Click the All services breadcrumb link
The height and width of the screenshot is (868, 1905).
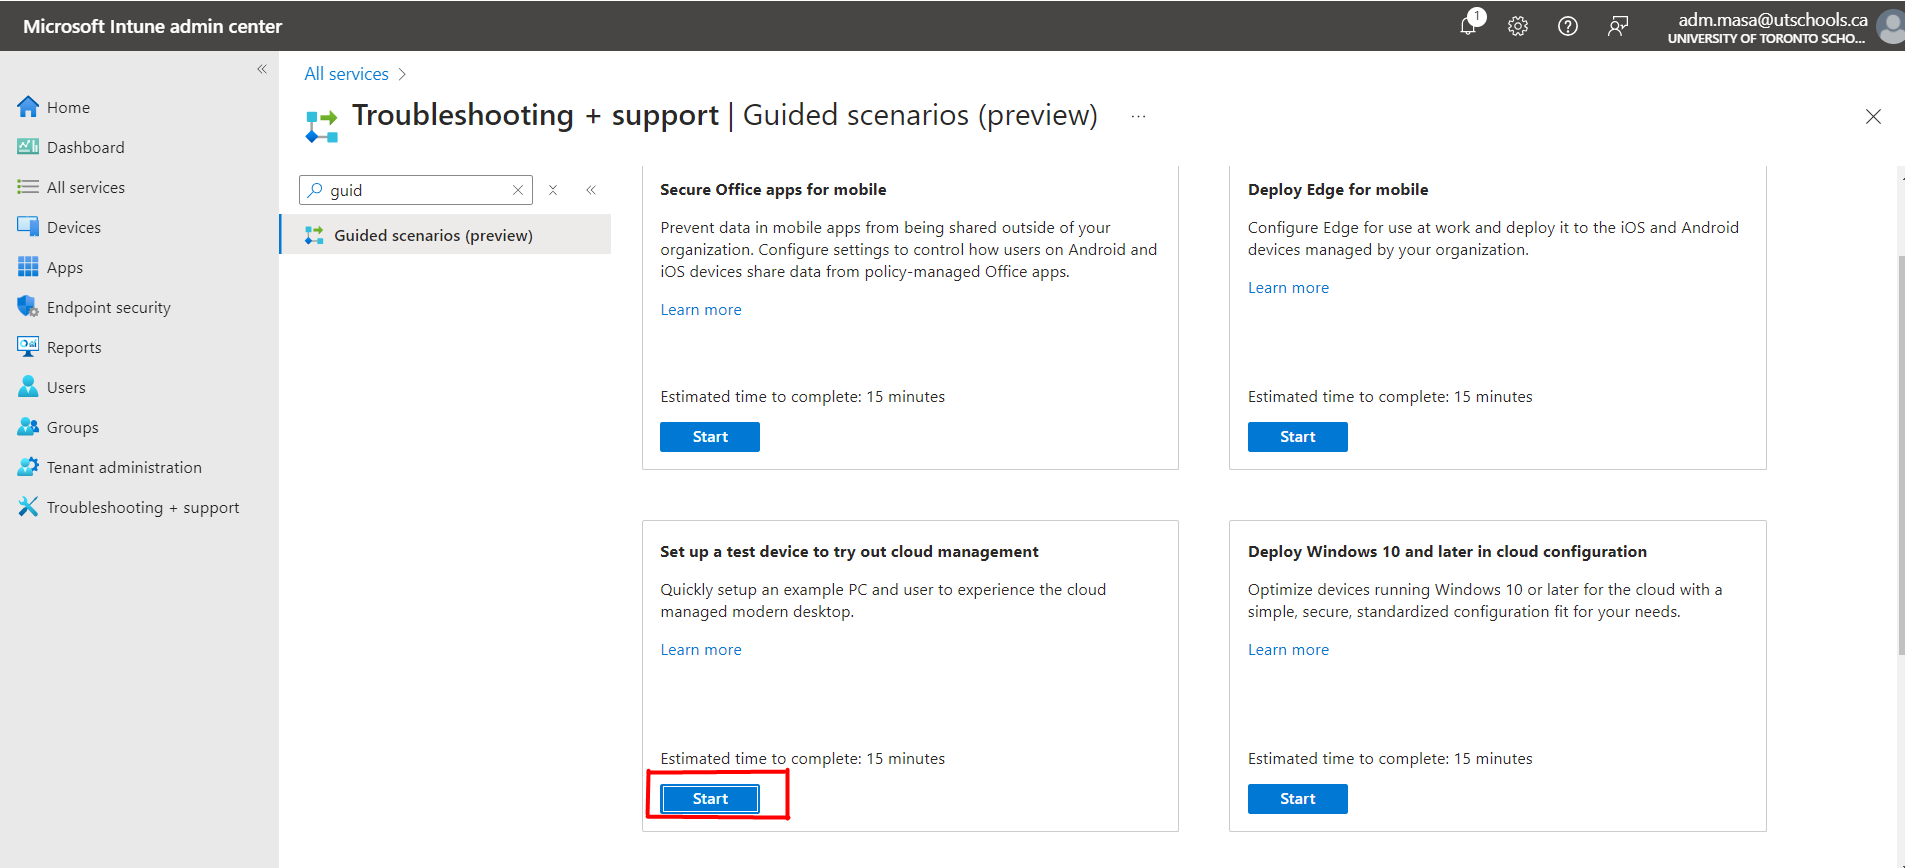coord(346,74)
